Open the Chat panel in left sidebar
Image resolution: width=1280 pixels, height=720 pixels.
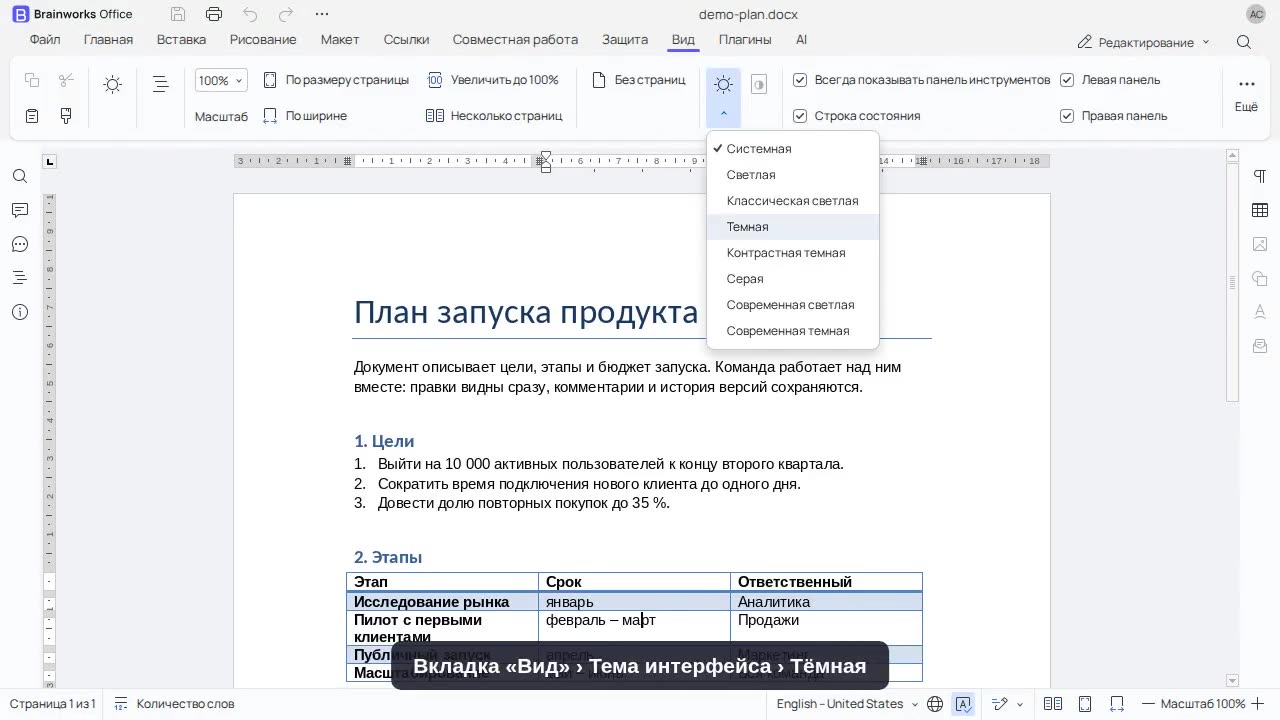click(20, 244)
